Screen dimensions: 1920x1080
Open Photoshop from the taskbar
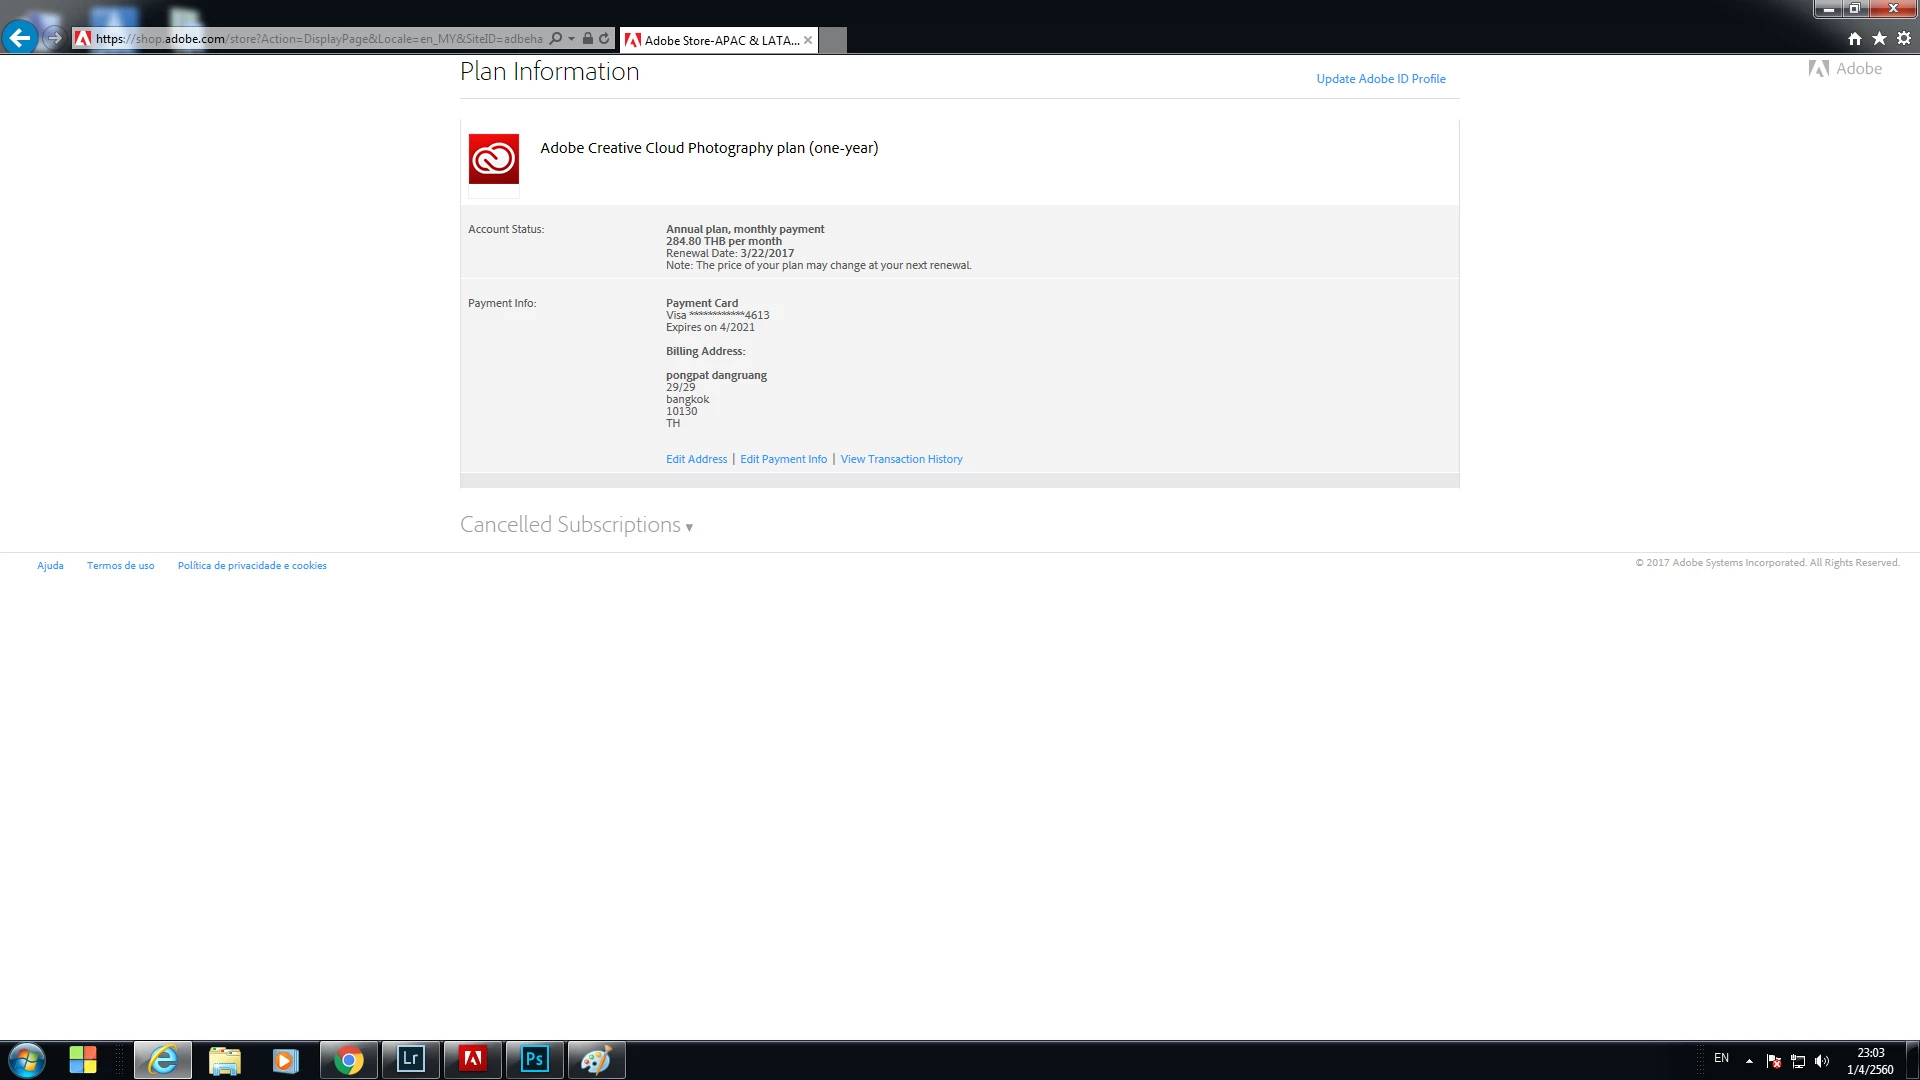pyautogui.click(x=534, y=1059)
